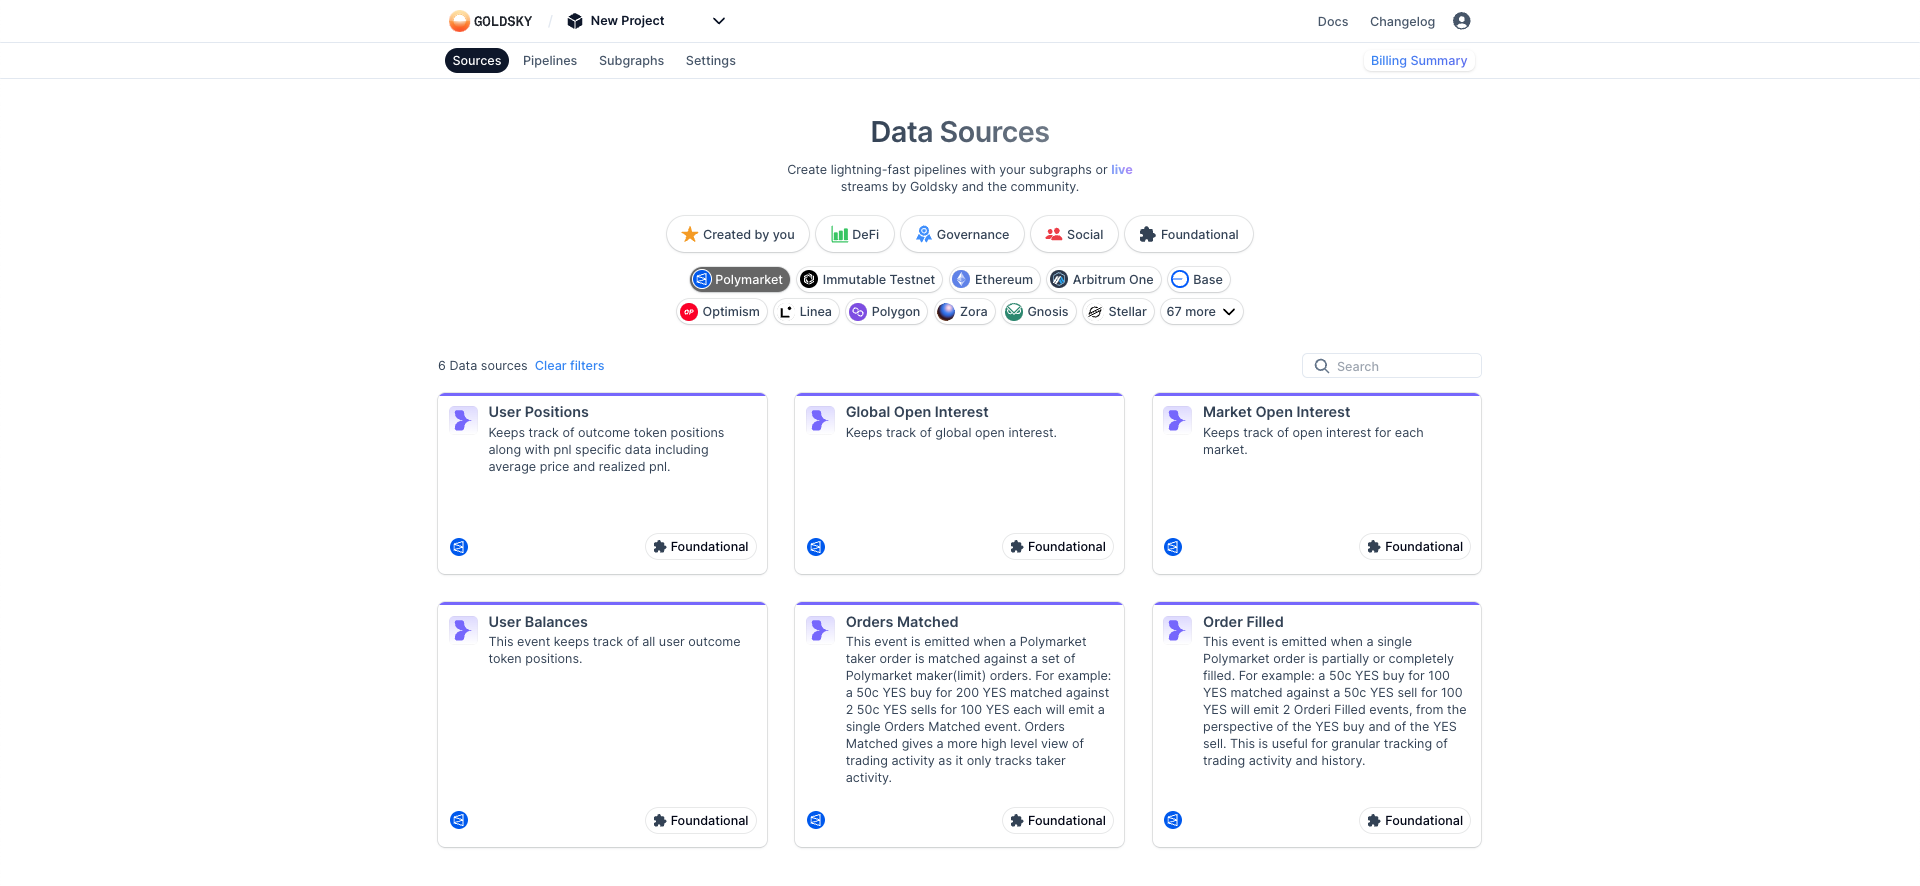Open the Docs page
The image size is (1920, 886).
[1332, 21]
